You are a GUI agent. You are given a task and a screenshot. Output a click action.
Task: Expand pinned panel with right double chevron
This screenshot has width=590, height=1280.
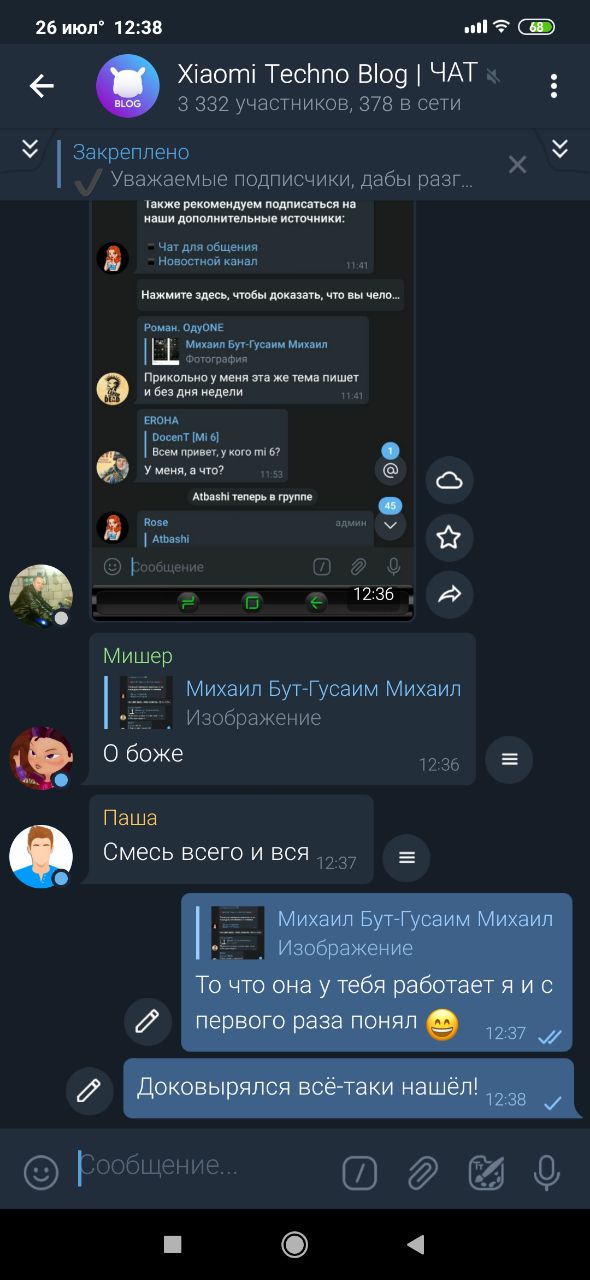point(560,149)
